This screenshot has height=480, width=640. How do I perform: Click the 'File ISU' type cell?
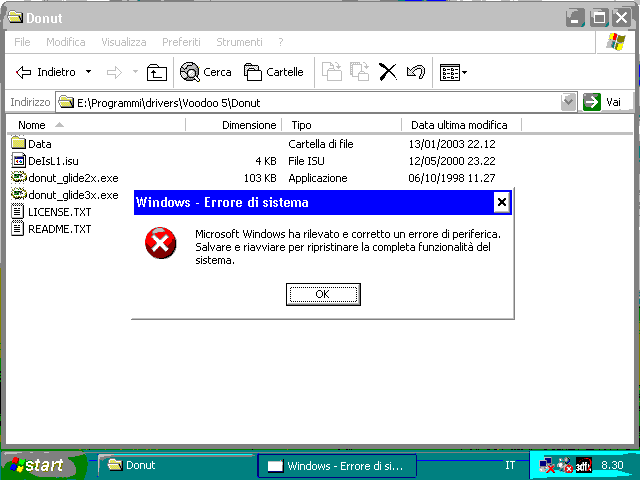306,161
